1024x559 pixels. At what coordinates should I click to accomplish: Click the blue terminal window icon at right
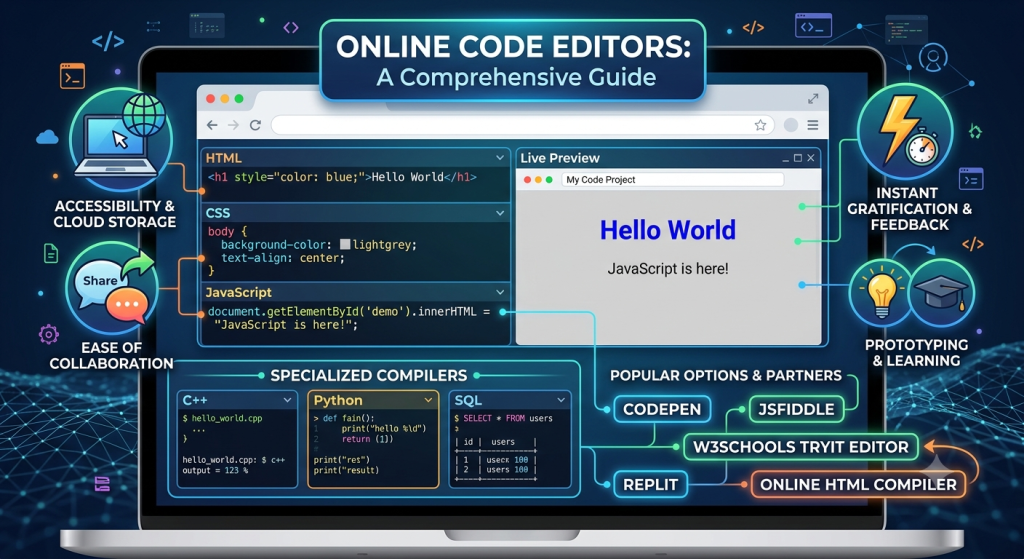point(971,179)
